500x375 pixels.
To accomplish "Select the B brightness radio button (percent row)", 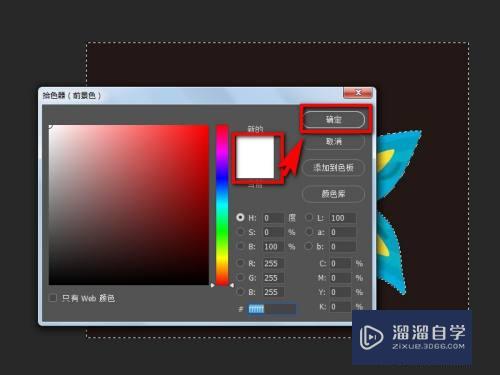I will coord(240,246).
